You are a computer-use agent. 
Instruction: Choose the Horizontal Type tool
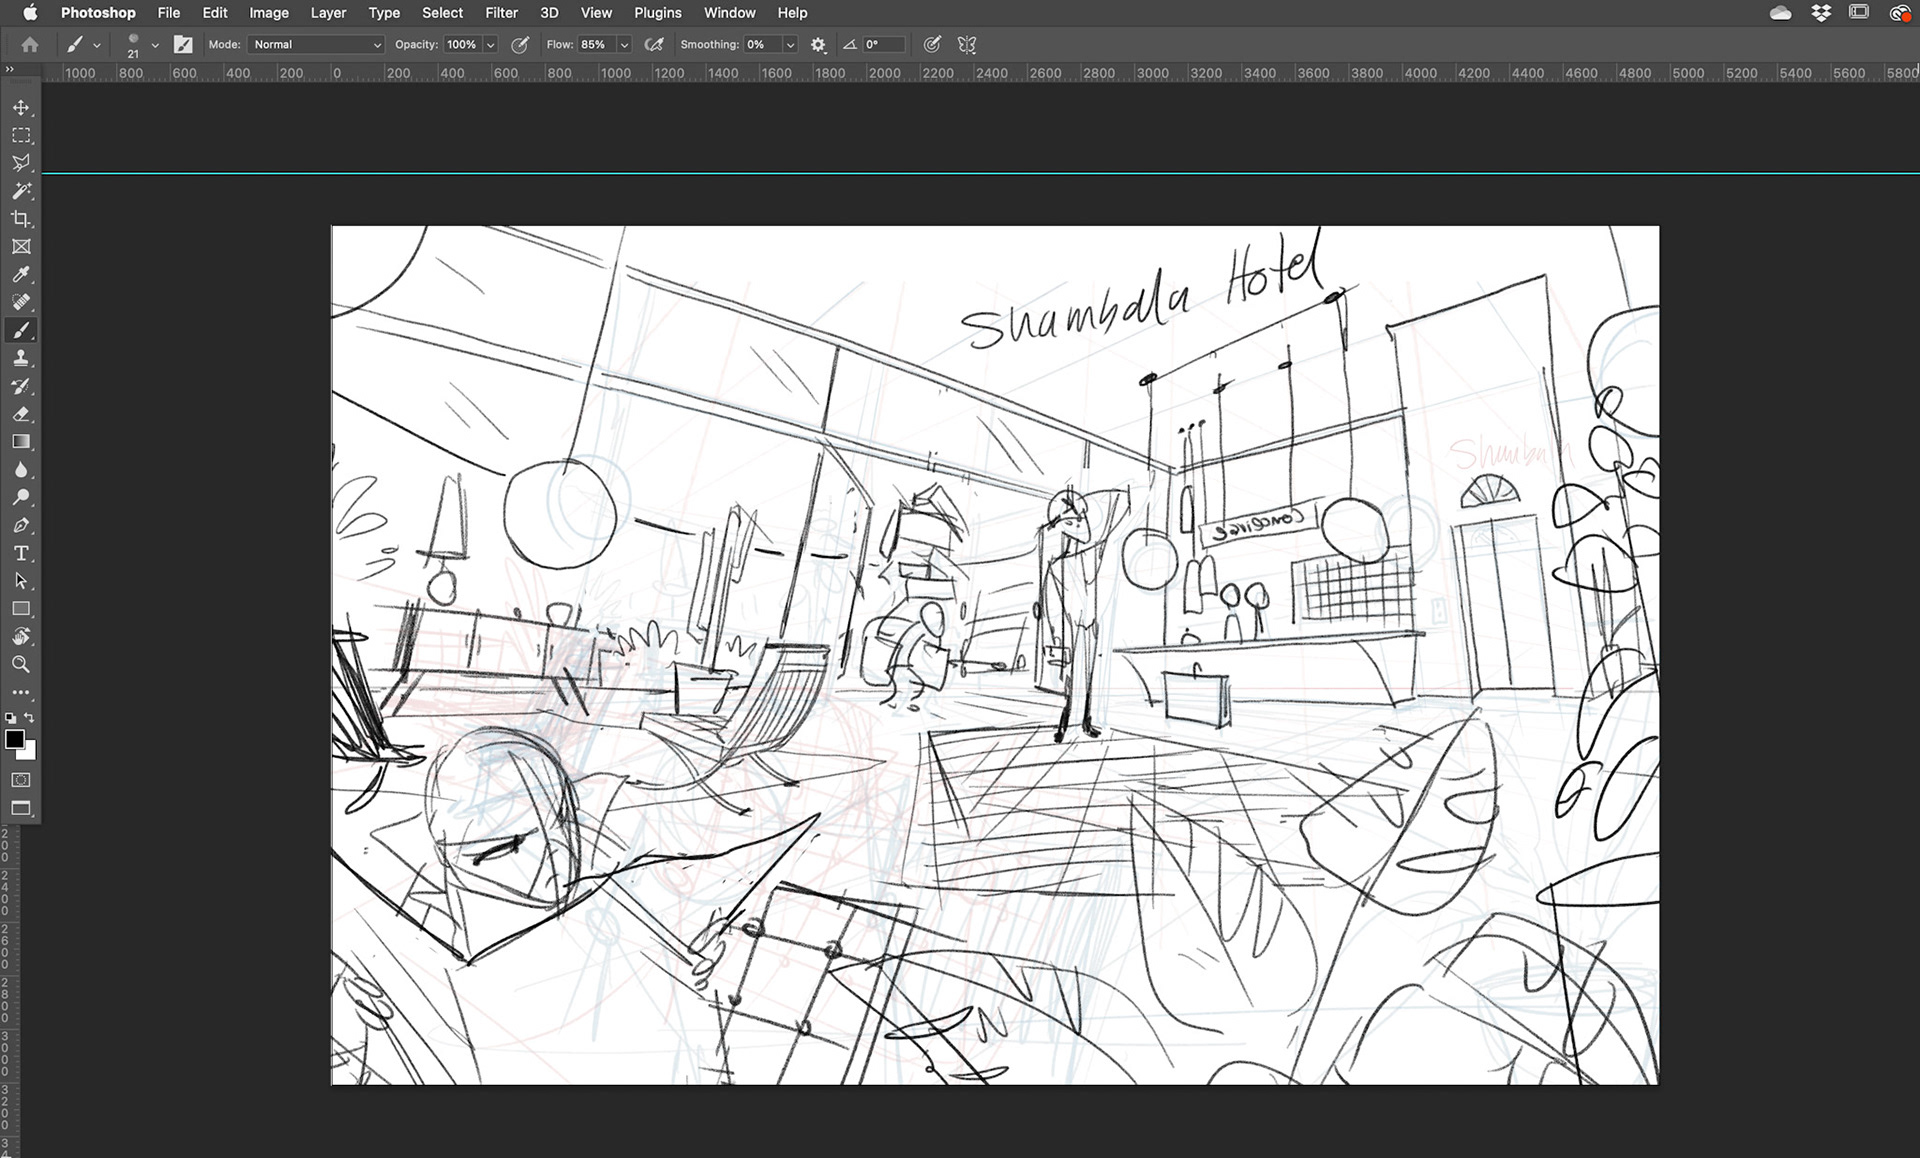point(22,553)
